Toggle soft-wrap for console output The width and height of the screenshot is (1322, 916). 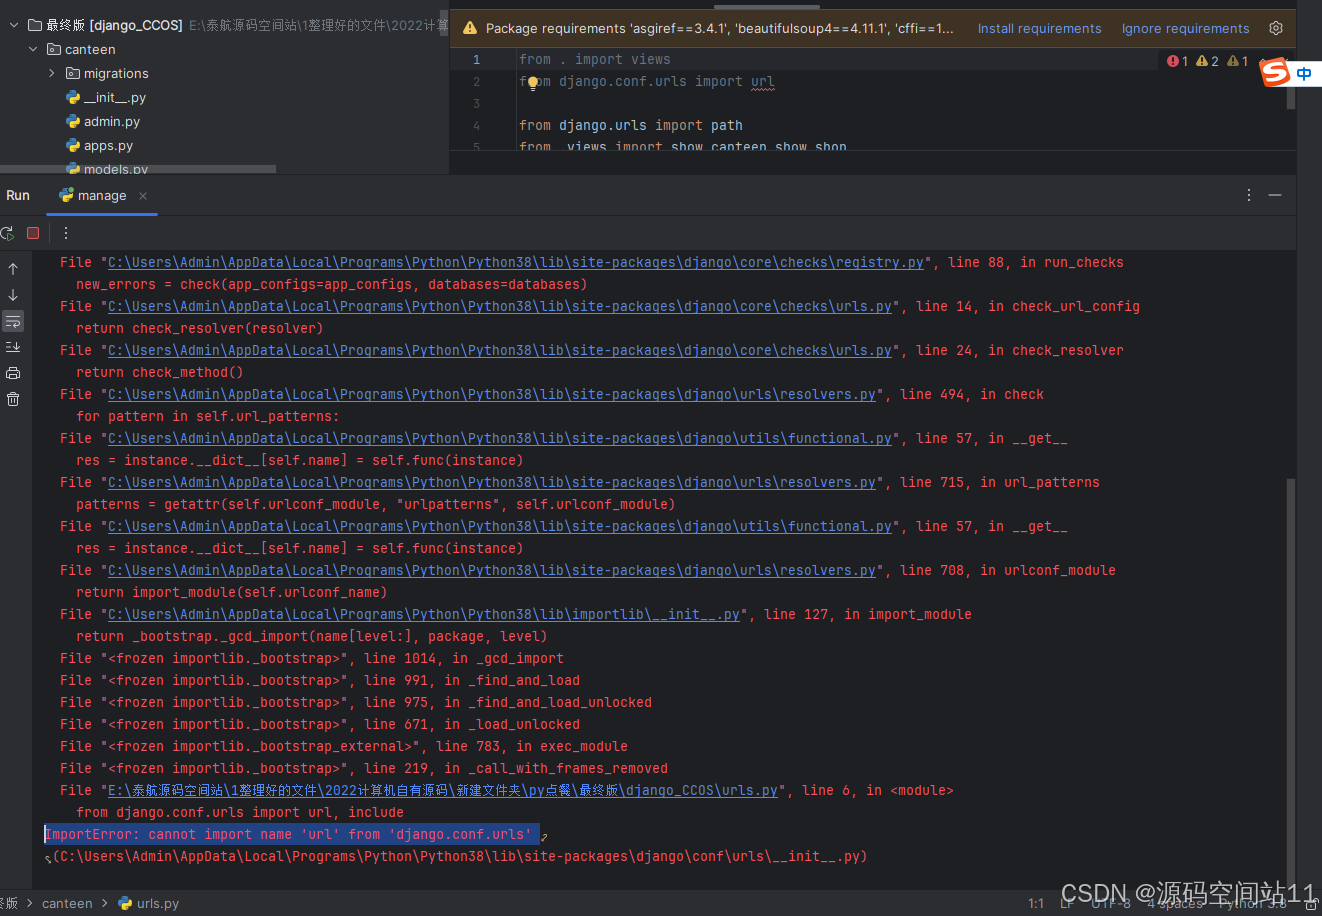pyautogui.click(x=12, y=321)
